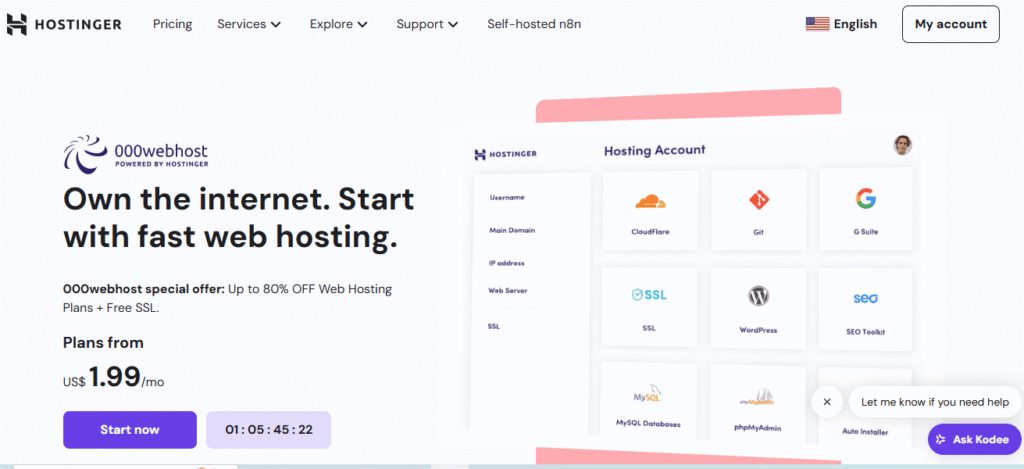Click the 'Web Server' label
Viewport: 1024px width, 469px height.
click(x=507, y=291)
